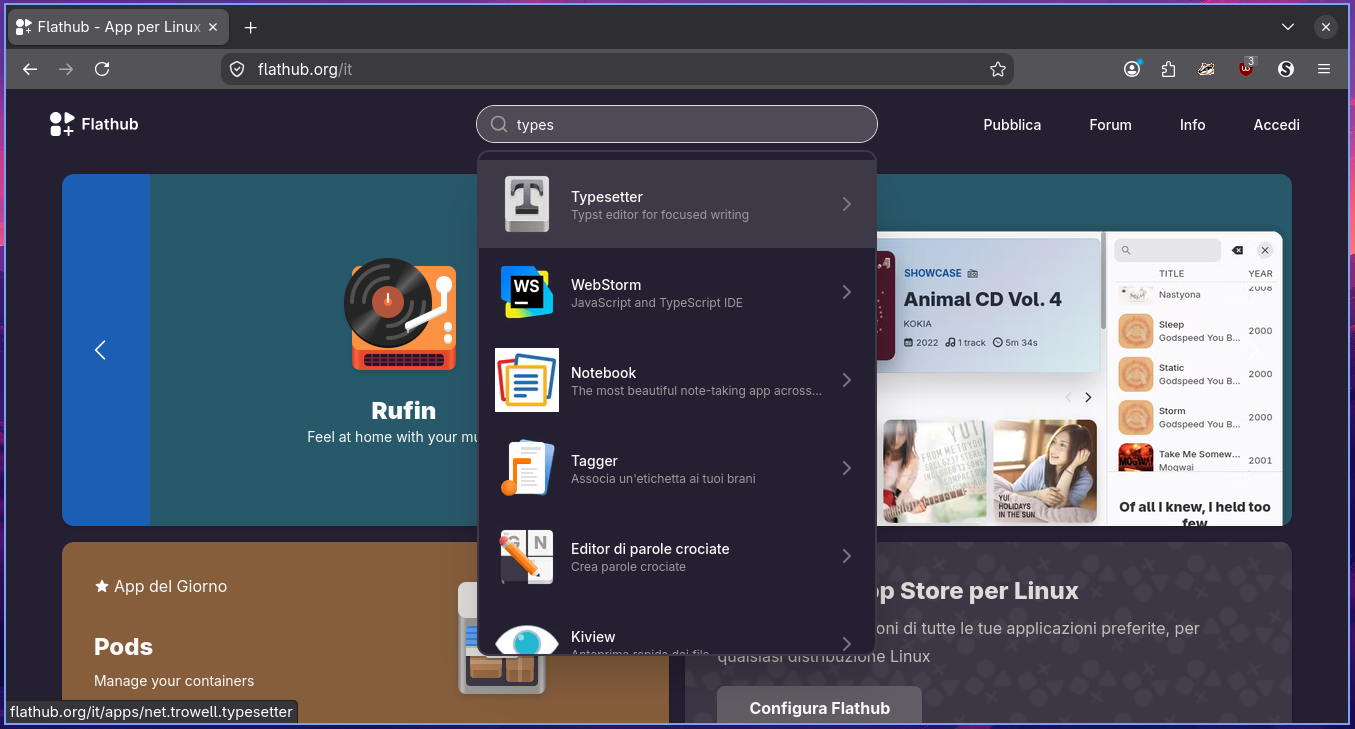Click the Accedi login link
Image resolution: width=1355 pixels, height=729 pixels.
click(x=1277, y=125)
